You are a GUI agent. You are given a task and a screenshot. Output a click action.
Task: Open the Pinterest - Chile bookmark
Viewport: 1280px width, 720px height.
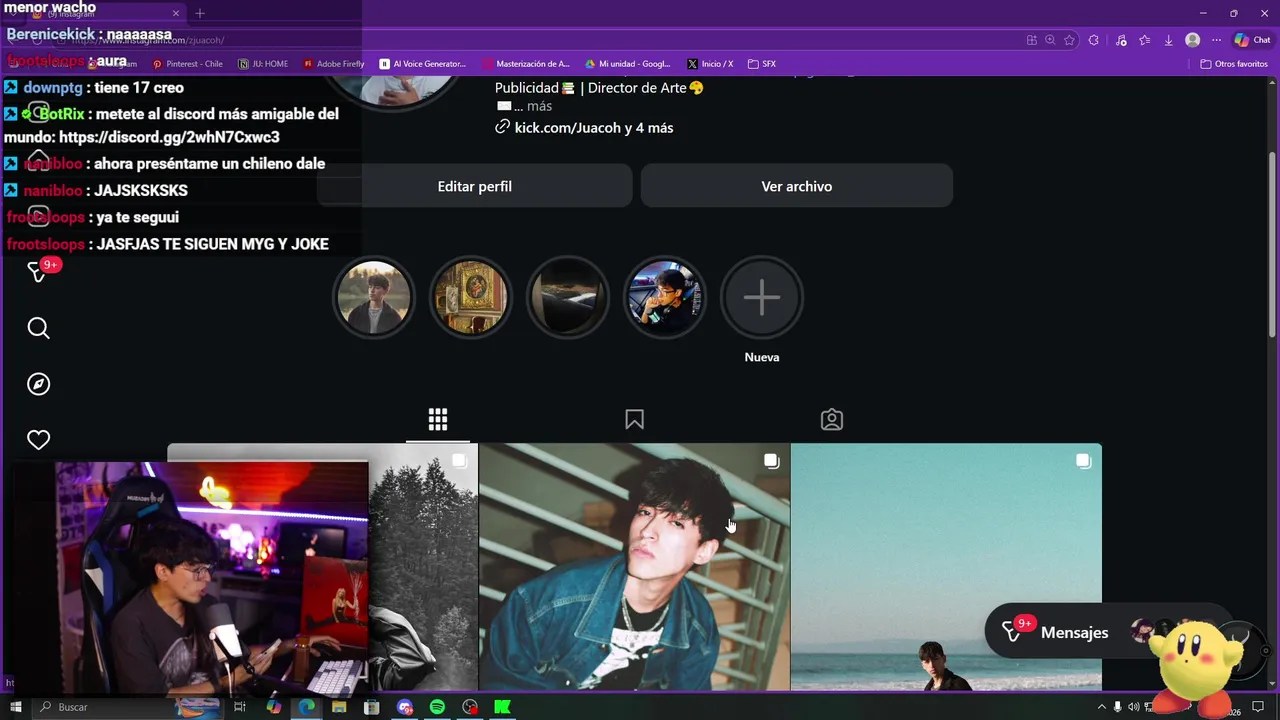point(188,64)
